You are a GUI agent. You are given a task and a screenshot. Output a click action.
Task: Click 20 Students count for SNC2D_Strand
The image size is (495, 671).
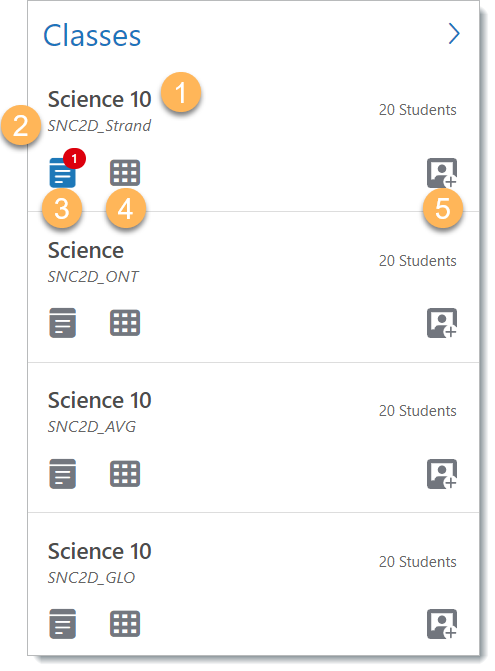(418, 110)
